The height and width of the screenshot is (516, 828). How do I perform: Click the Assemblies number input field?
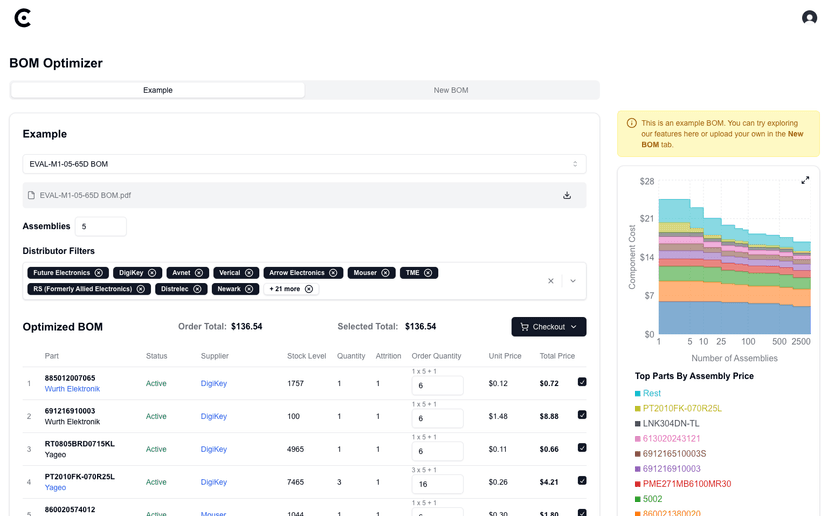coord(101,227)
